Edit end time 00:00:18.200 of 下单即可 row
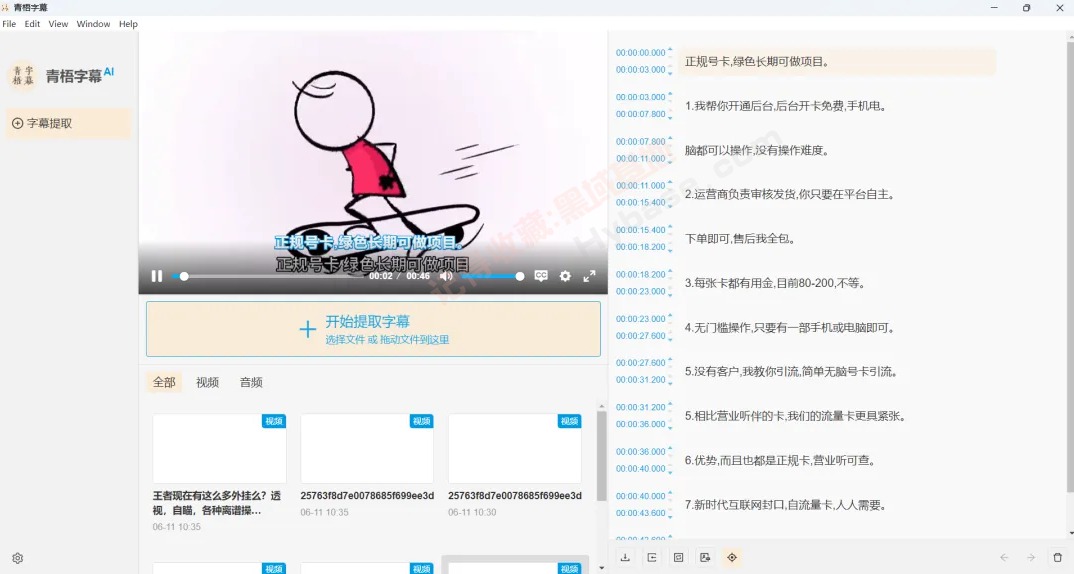This screenshot has height=574, width=1074. pos(640,247)
